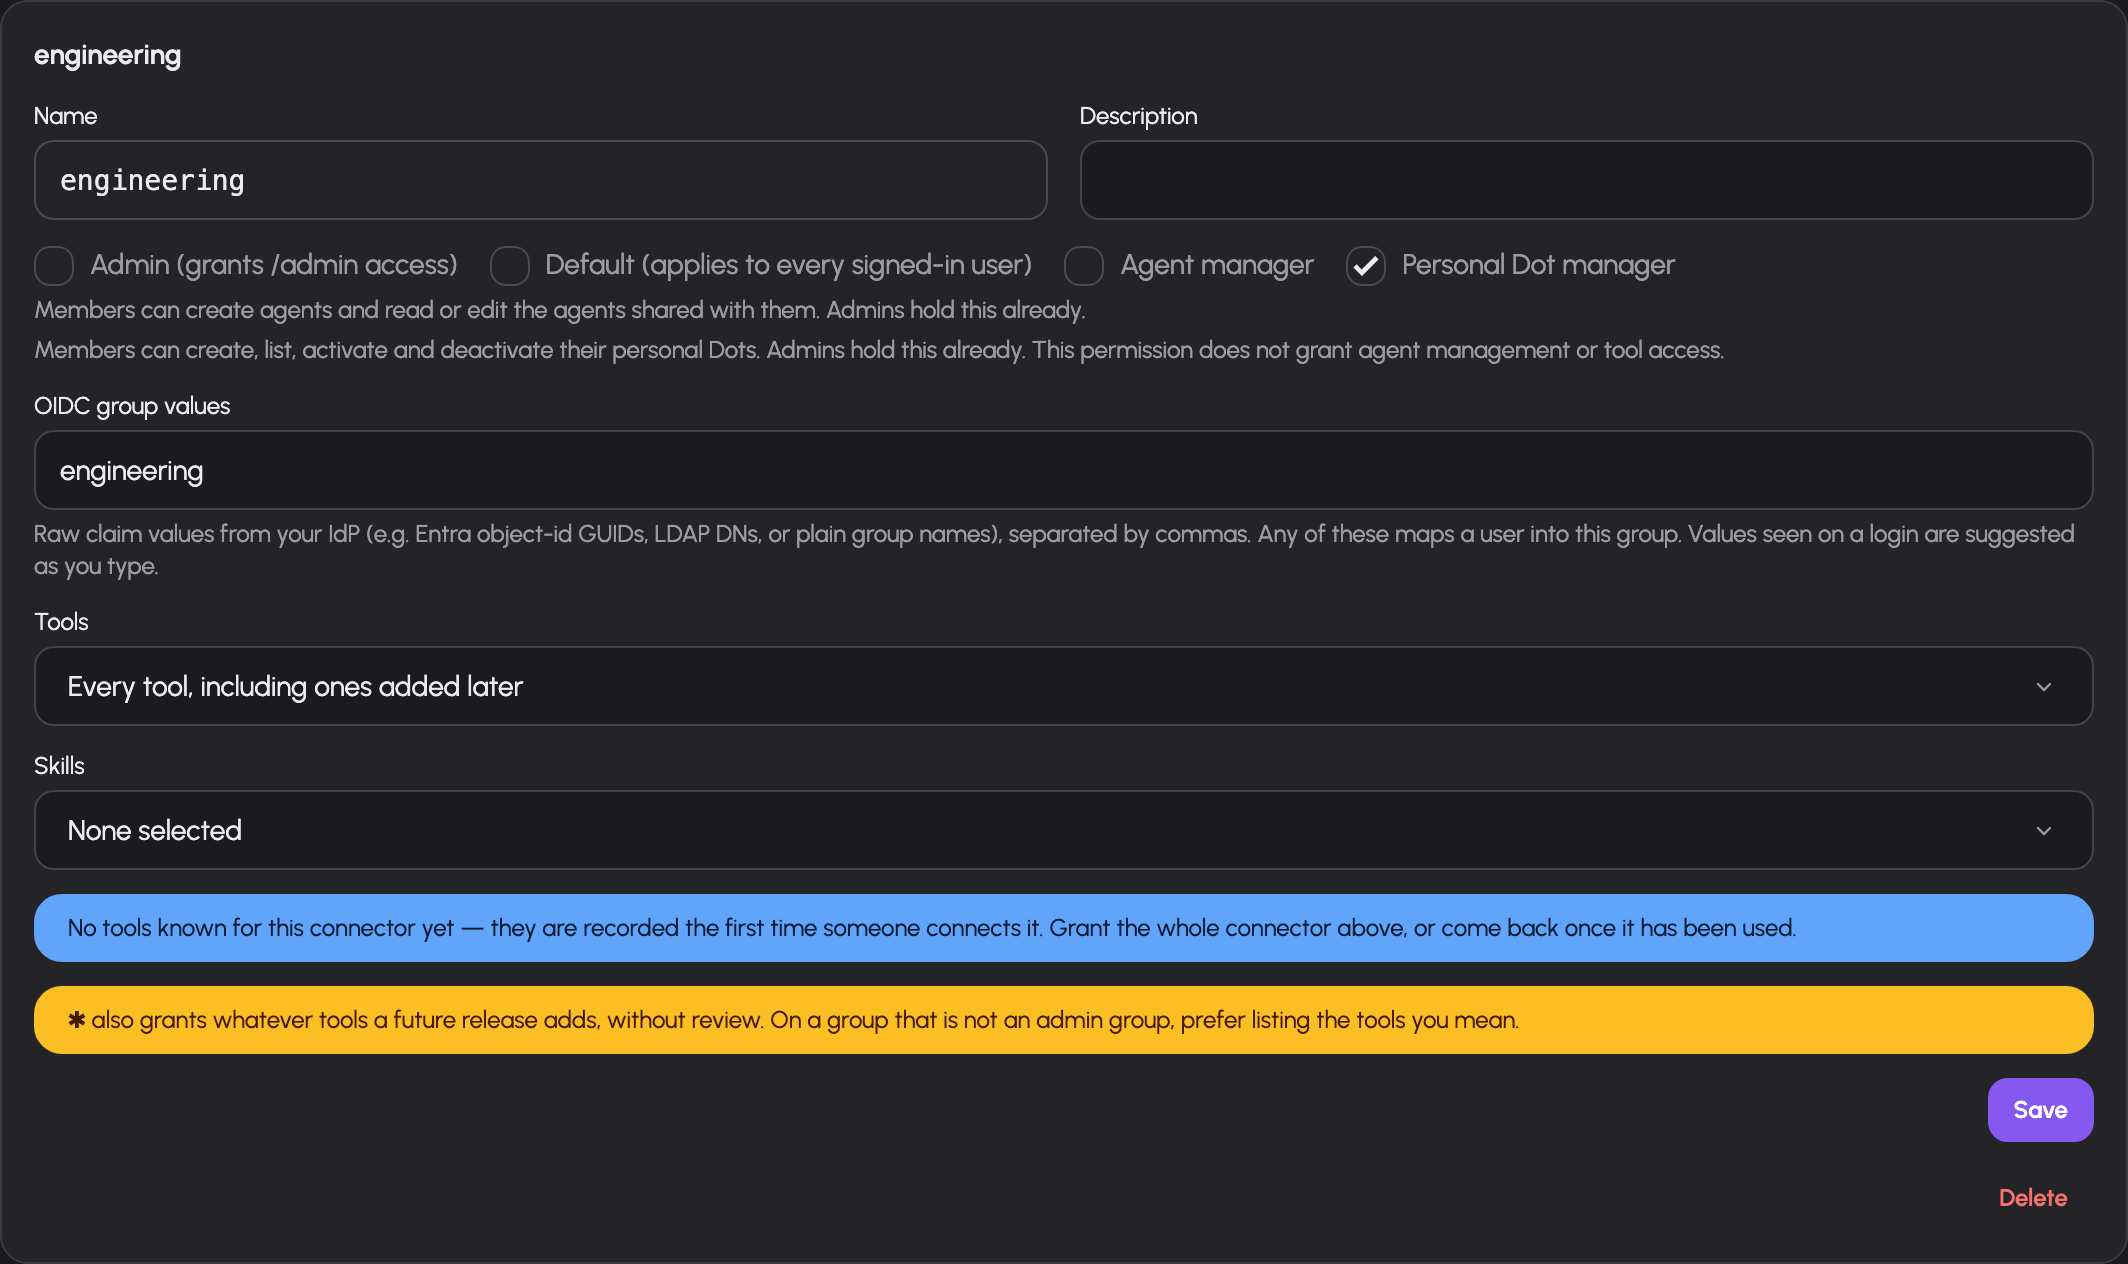
Task: Click the 'Description' field label
Action: tap(1138, 116)
